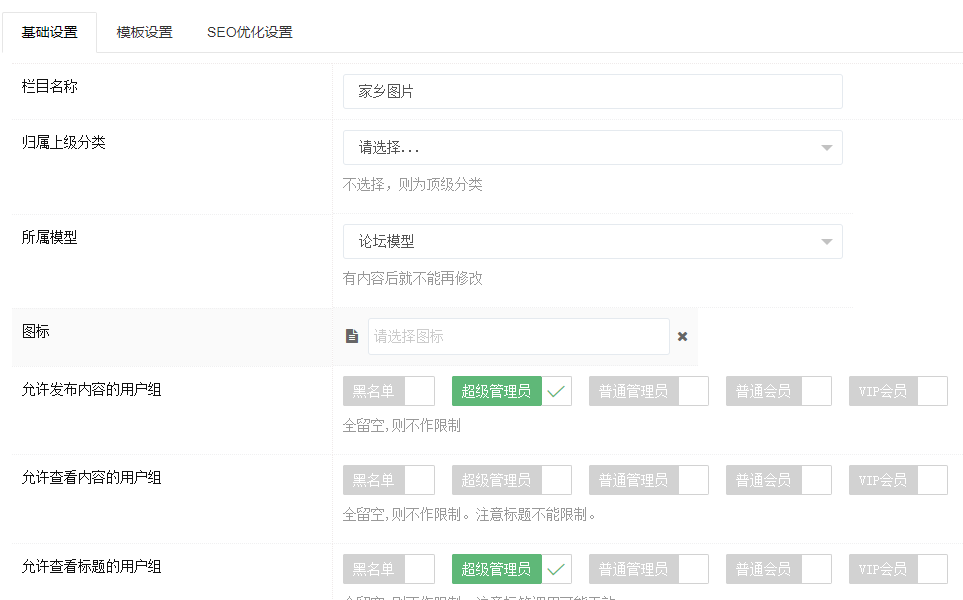The image size is (963, 600).
Task: Disable 超级管理员 for viewing titles
Action: point(511,569)
